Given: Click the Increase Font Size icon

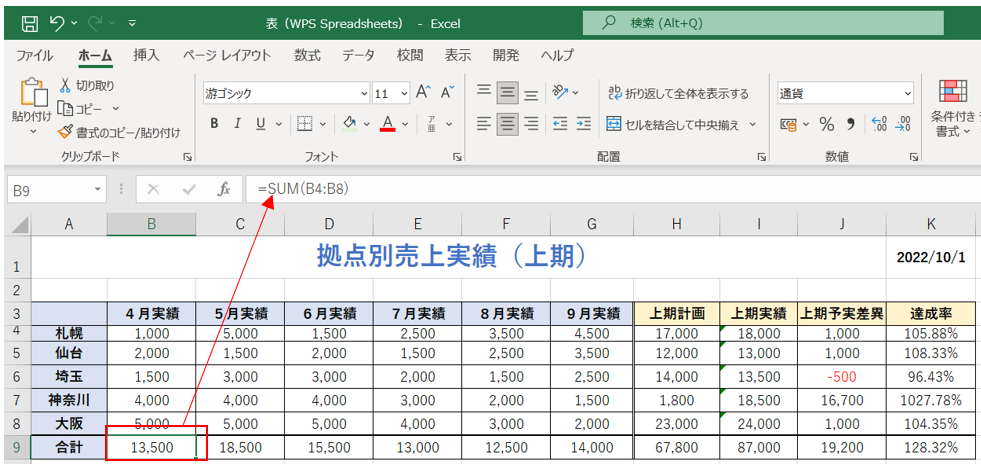Looking at the screenshot, I should click(423, 93).
